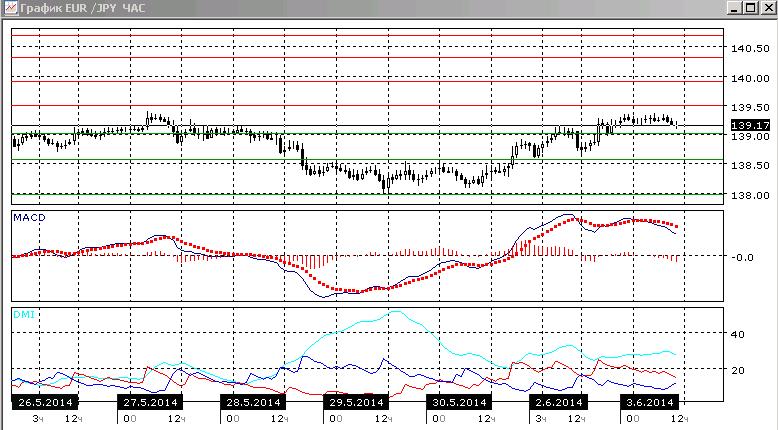Image resolution: width=778 pixels, height=430 pixels.
Task: Click the DMI 20 level label
Action: pos(738,370)
